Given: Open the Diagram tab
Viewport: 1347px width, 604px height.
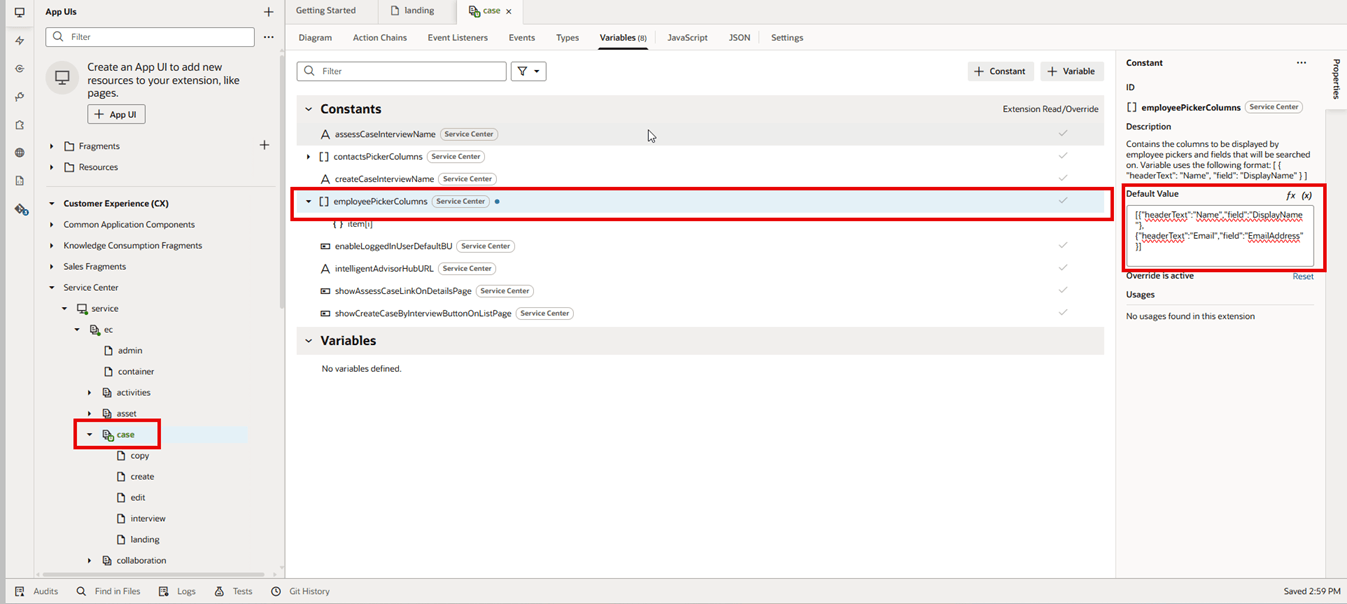Looking at the screenshot, I should (x=315, y=38).
